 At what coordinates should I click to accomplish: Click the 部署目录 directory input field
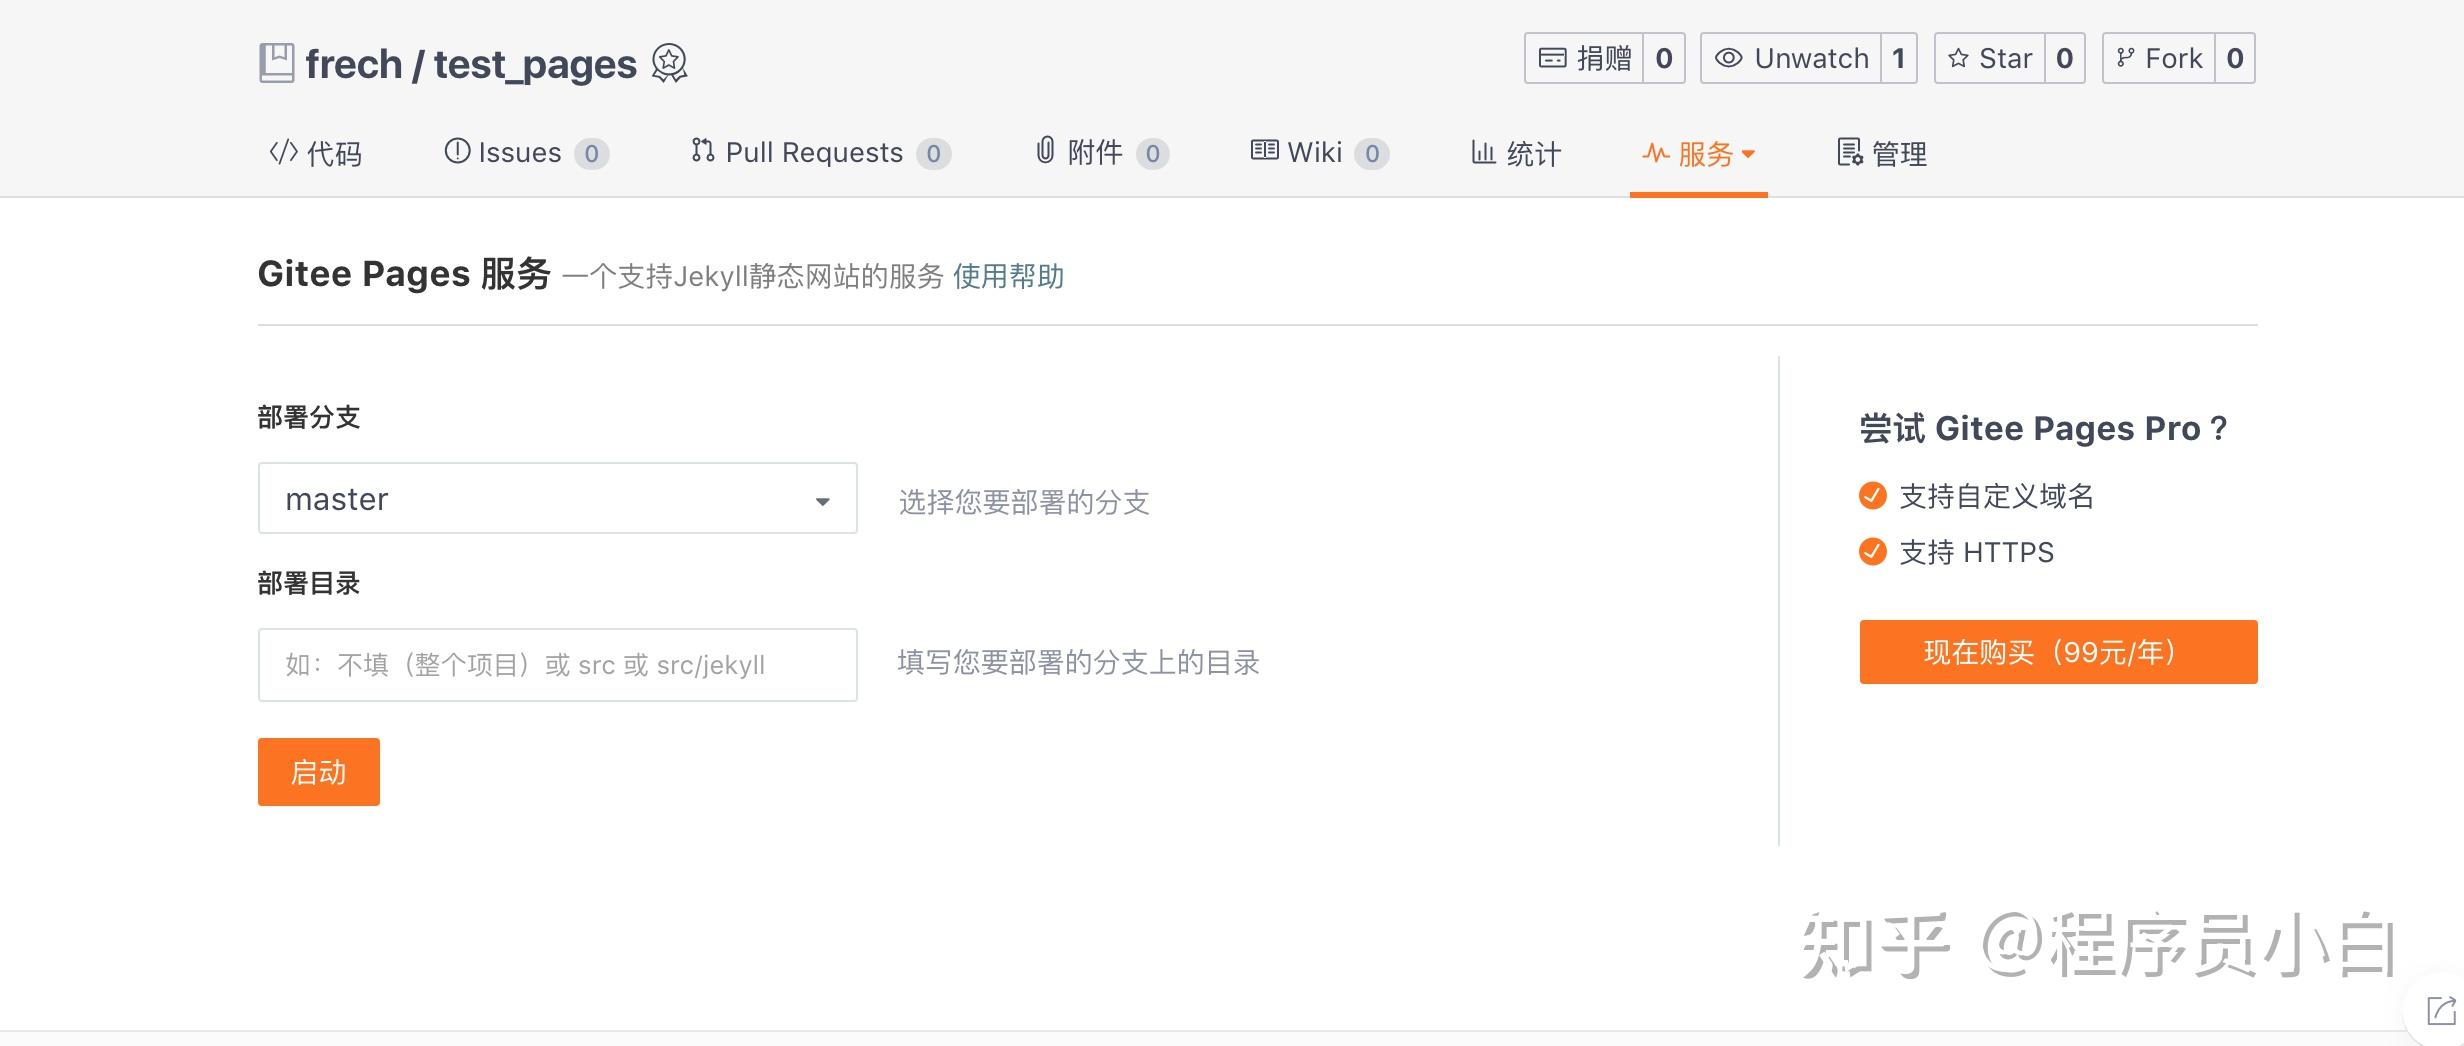click(557, 664)
